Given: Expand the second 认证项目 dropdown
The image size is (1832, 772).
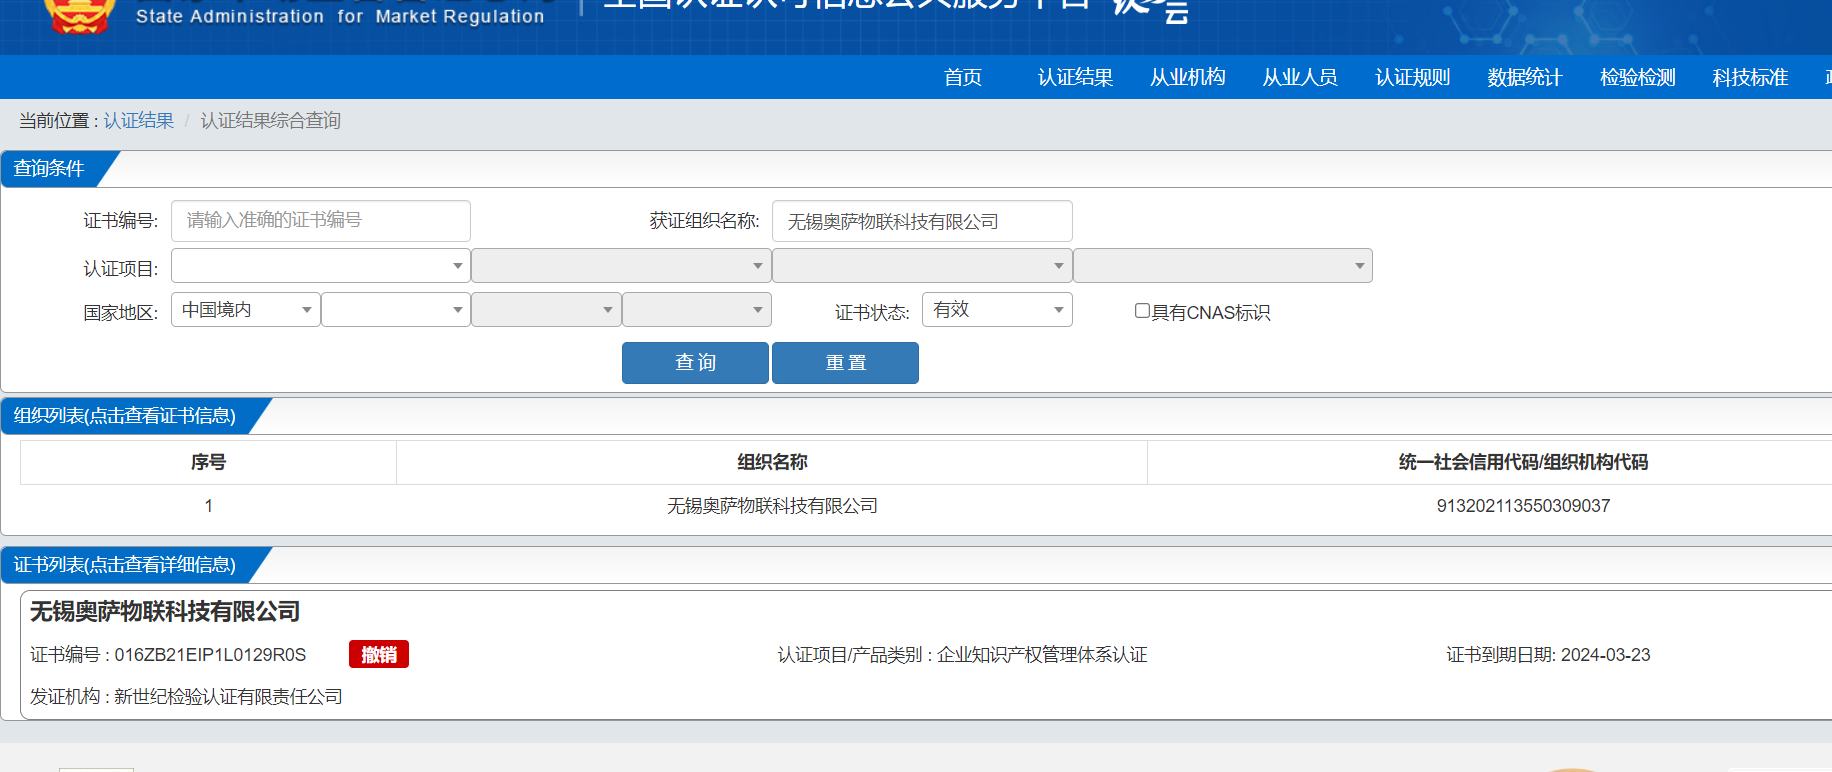Looking at the screenshot, I should (x=621, y=266).
